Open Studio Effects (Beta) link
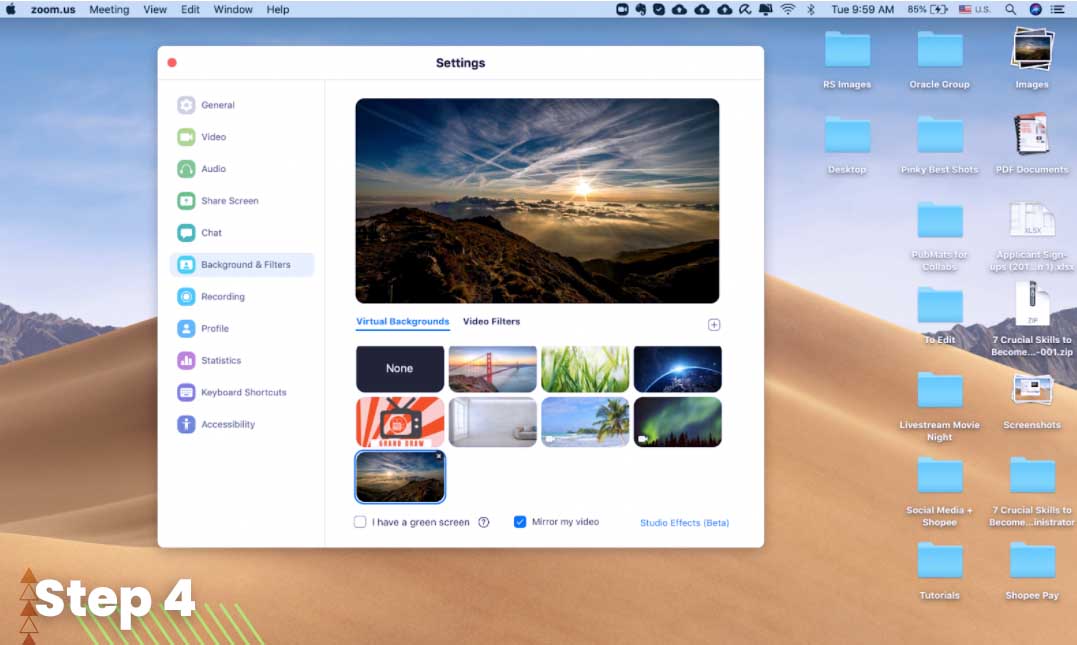 pyautogui.click(x=684, y=523)
